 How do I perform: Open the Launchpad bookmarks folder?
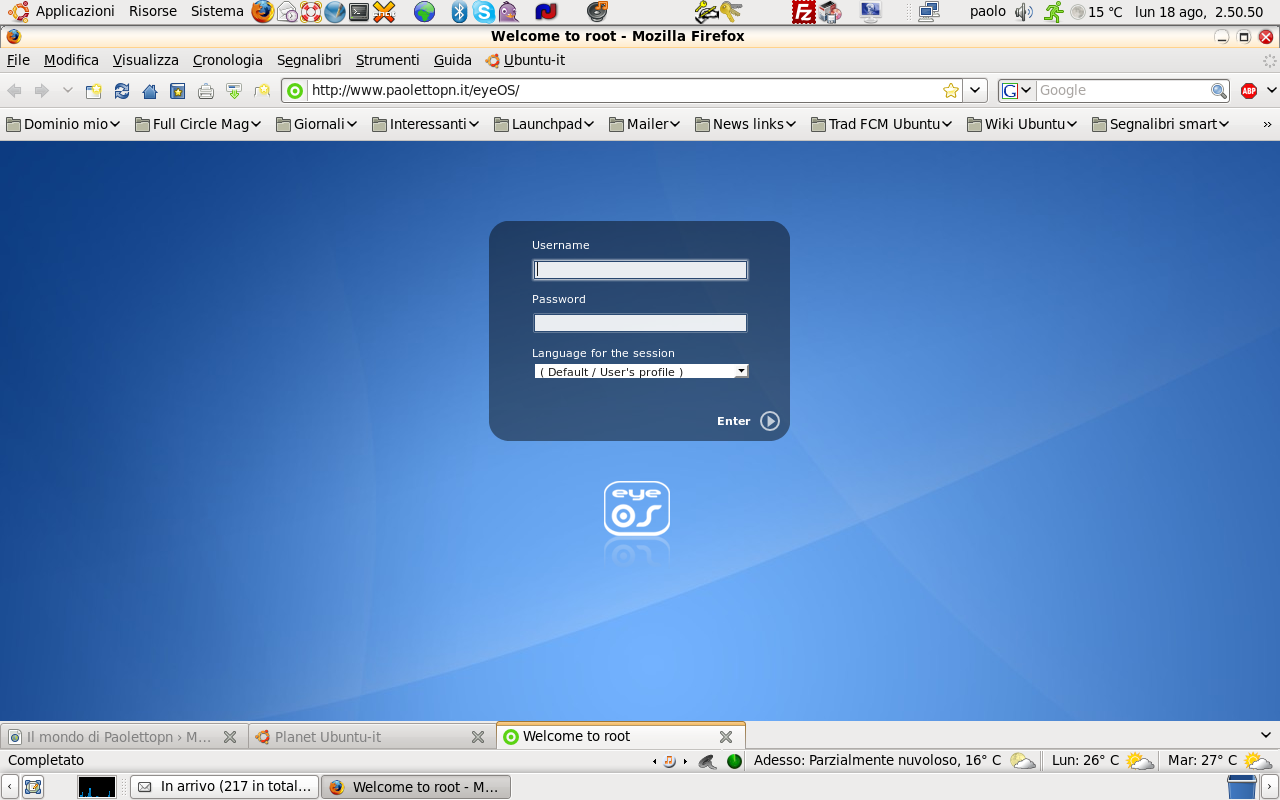pos(544,124)
